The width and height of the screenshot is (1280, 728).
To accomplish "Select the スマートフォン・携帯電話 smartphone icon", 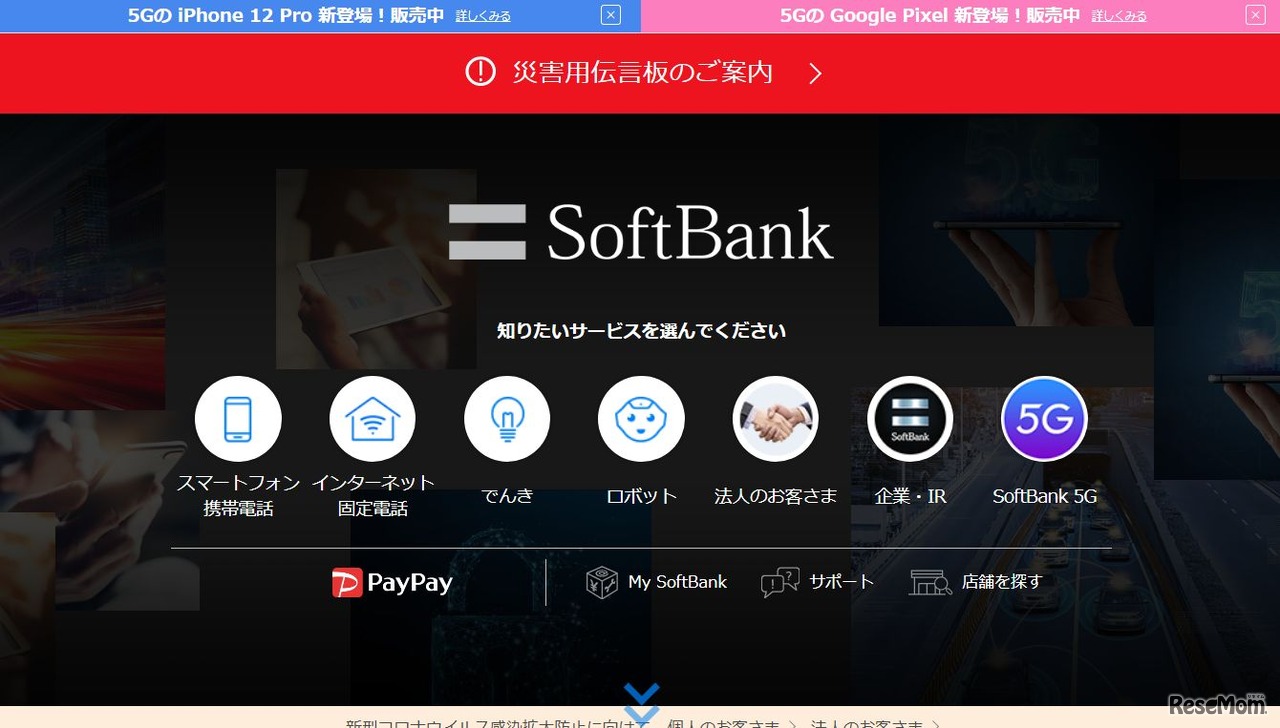I will [x=238, y=418].
